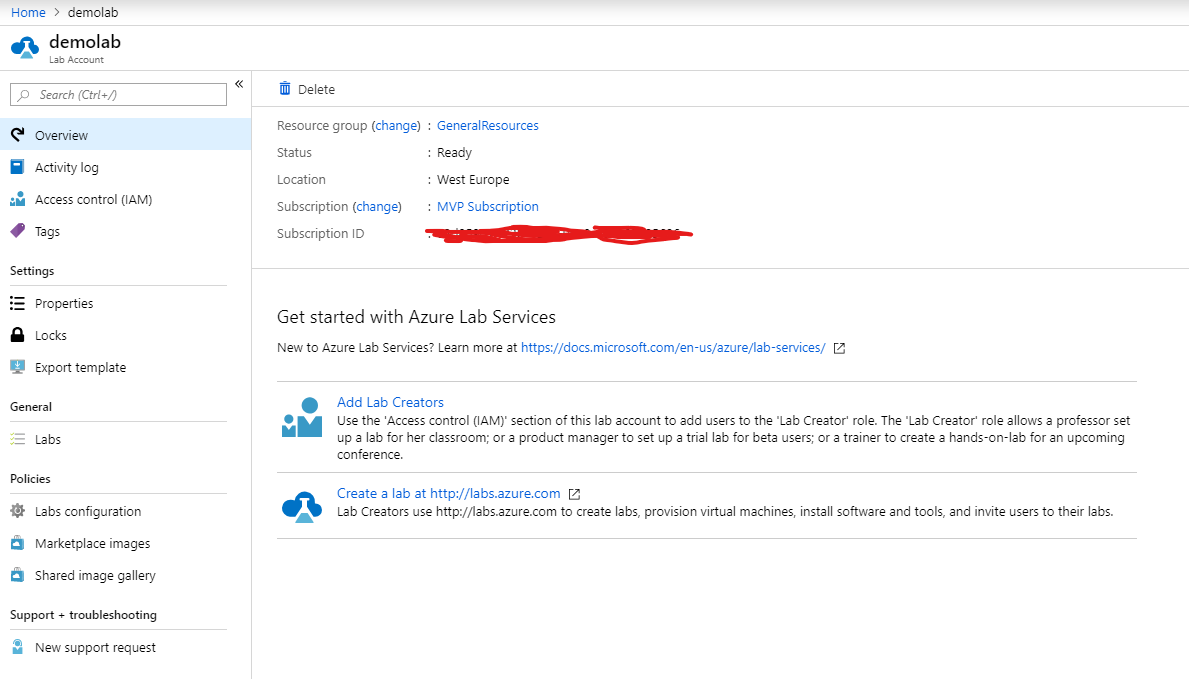
Task: Click Home in the breadcrumb
Action: point(27,12)
